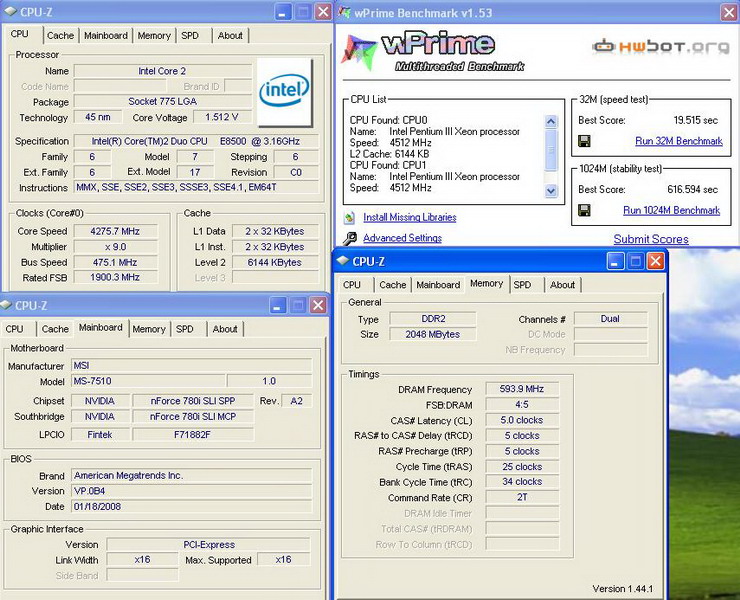Screen dimensions: 740x600
Task: Click the Mainboard CPU-Z window title icon
Action: pyautogui.click(x=6, y=305)
